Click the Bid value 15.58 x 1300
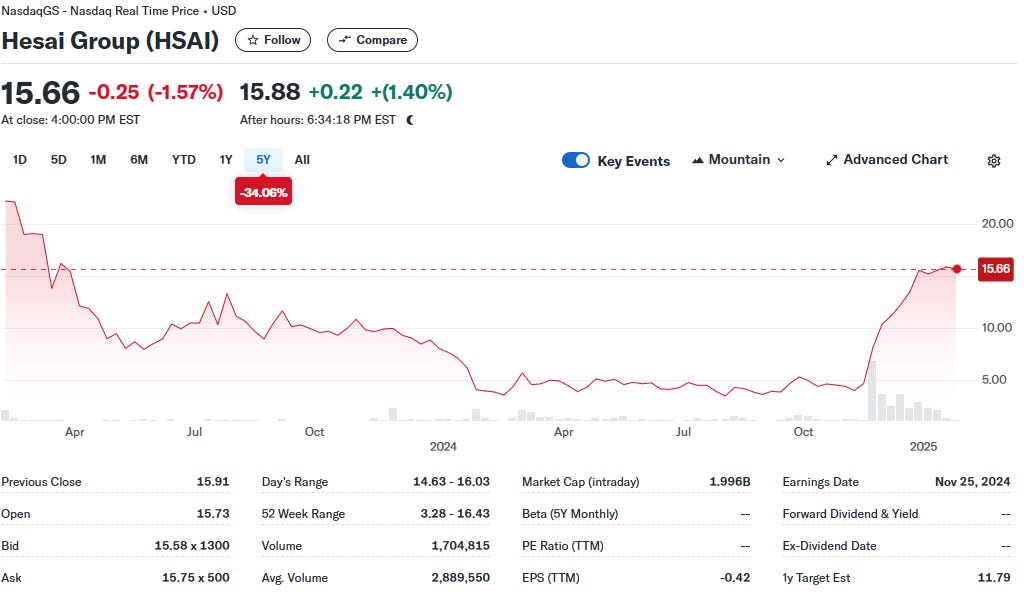This screenshot has width=1029, height=600. (x=192, y=546)
